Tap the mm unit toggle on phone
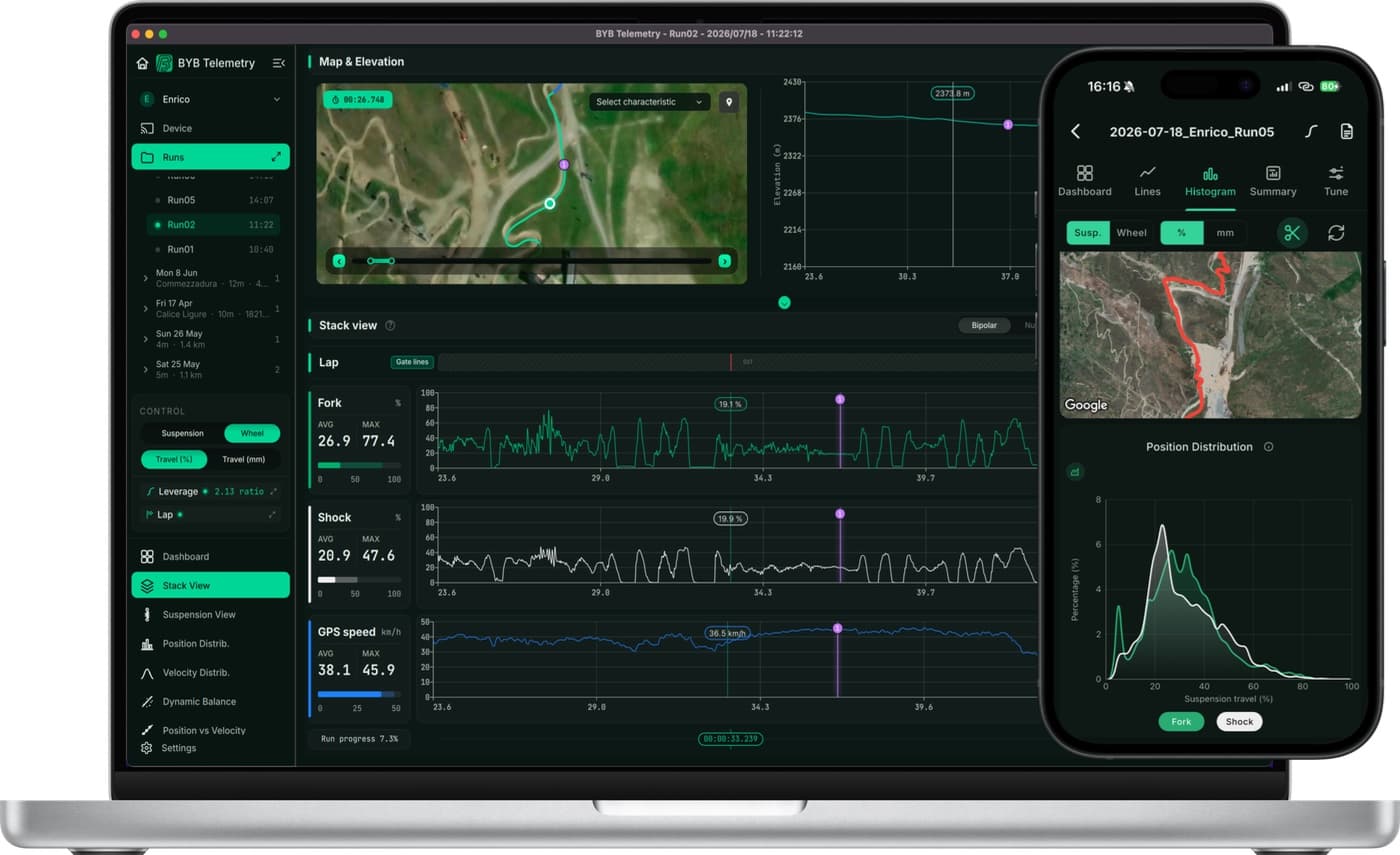 (1225, 233)
